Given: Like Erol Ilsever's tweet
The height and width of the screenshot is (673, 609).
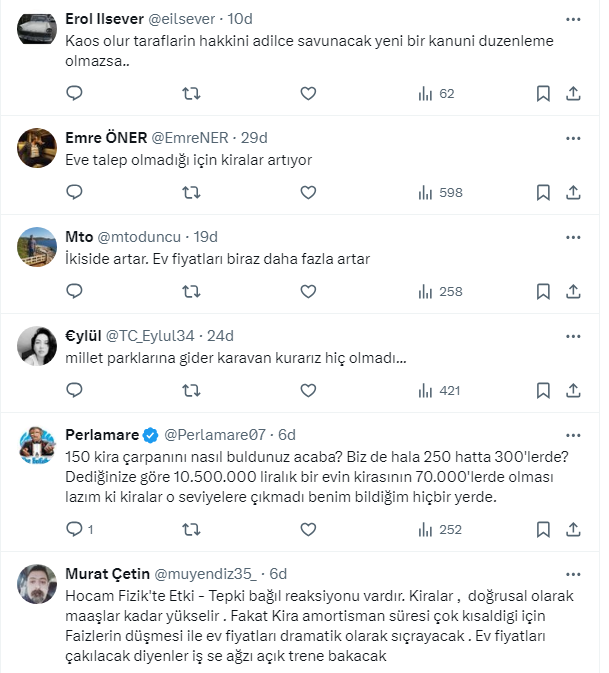Looking at the screenshot, I should pos(308,93).
